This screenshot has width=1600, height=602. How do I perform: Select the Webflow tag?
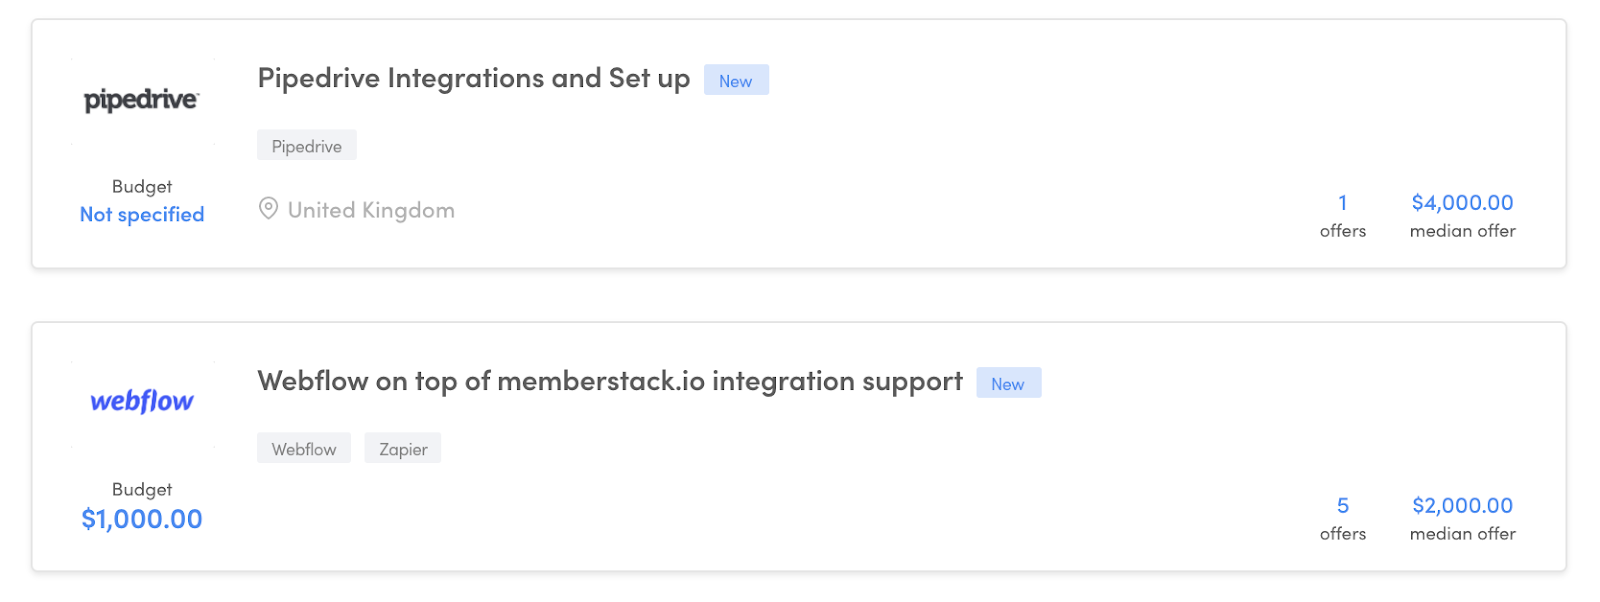303,449
